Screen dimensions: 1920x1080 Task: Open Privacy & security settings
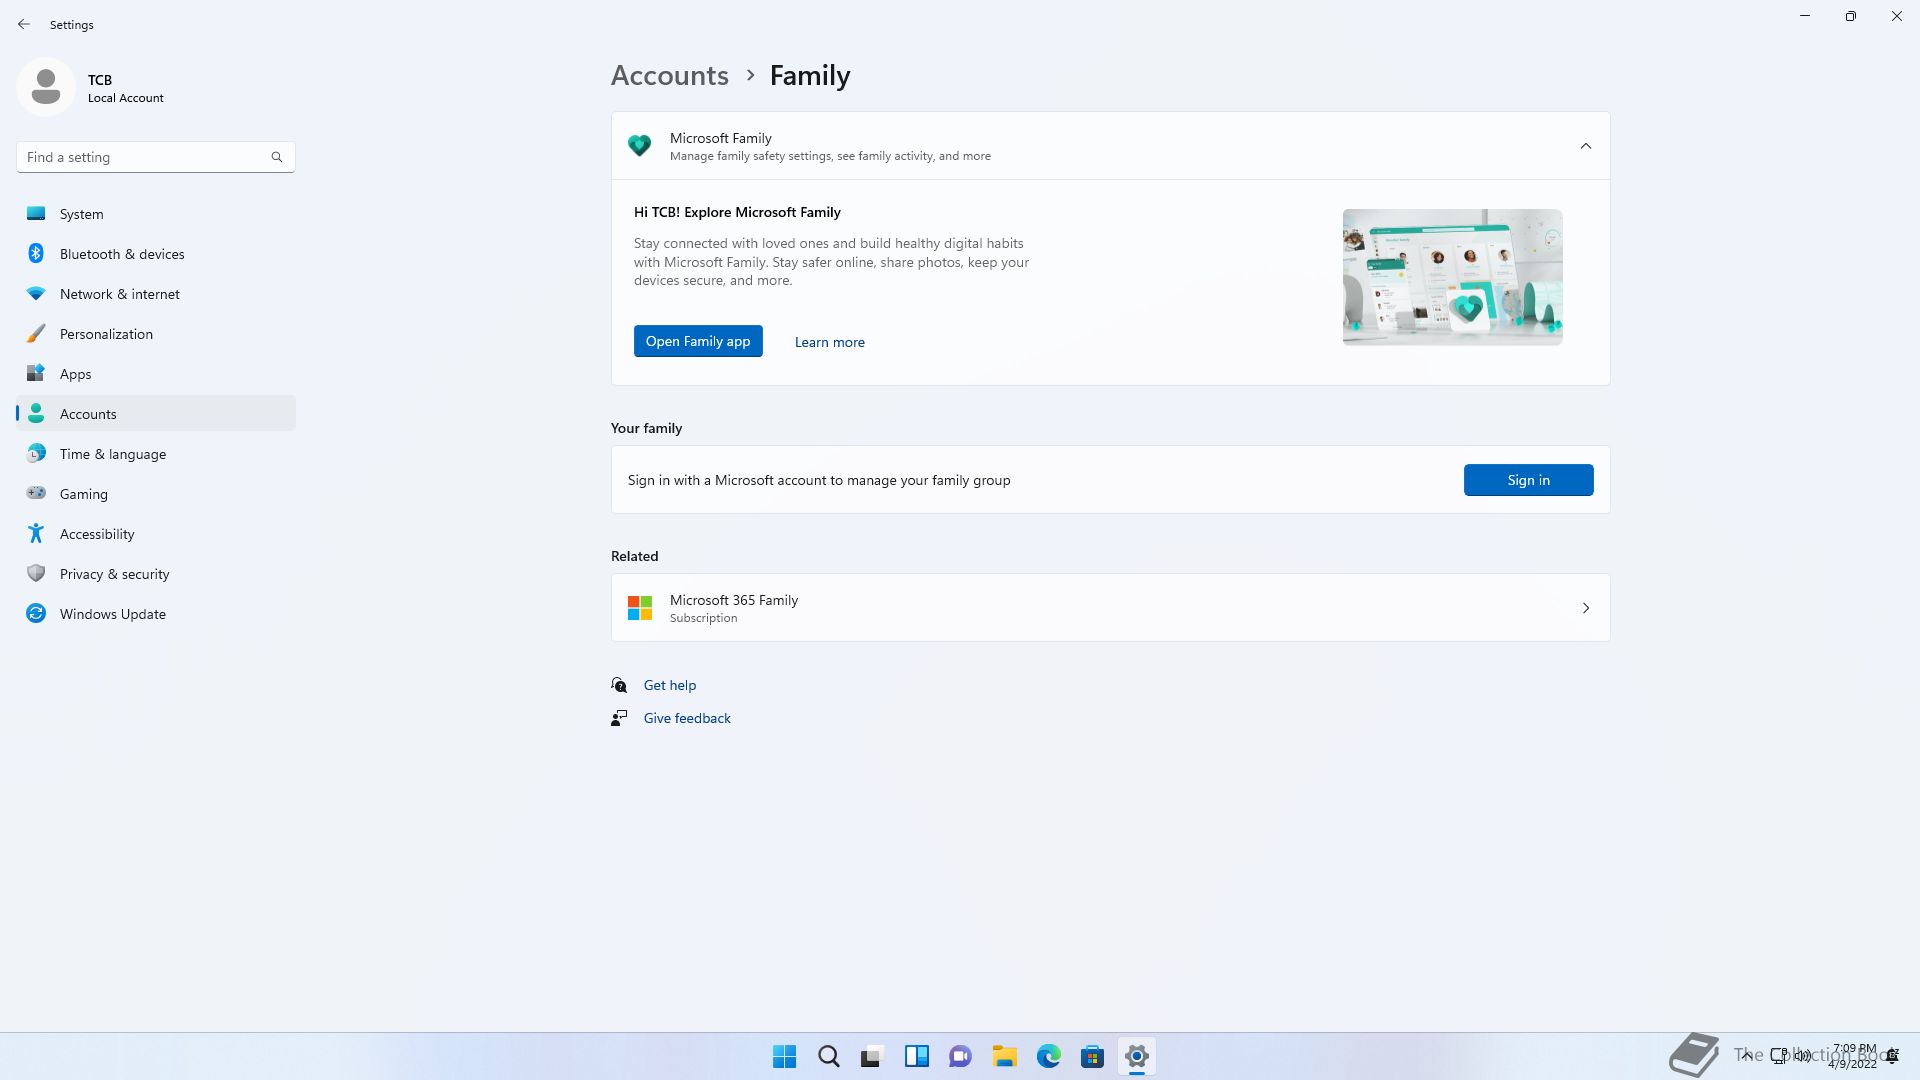pos(156,574)
